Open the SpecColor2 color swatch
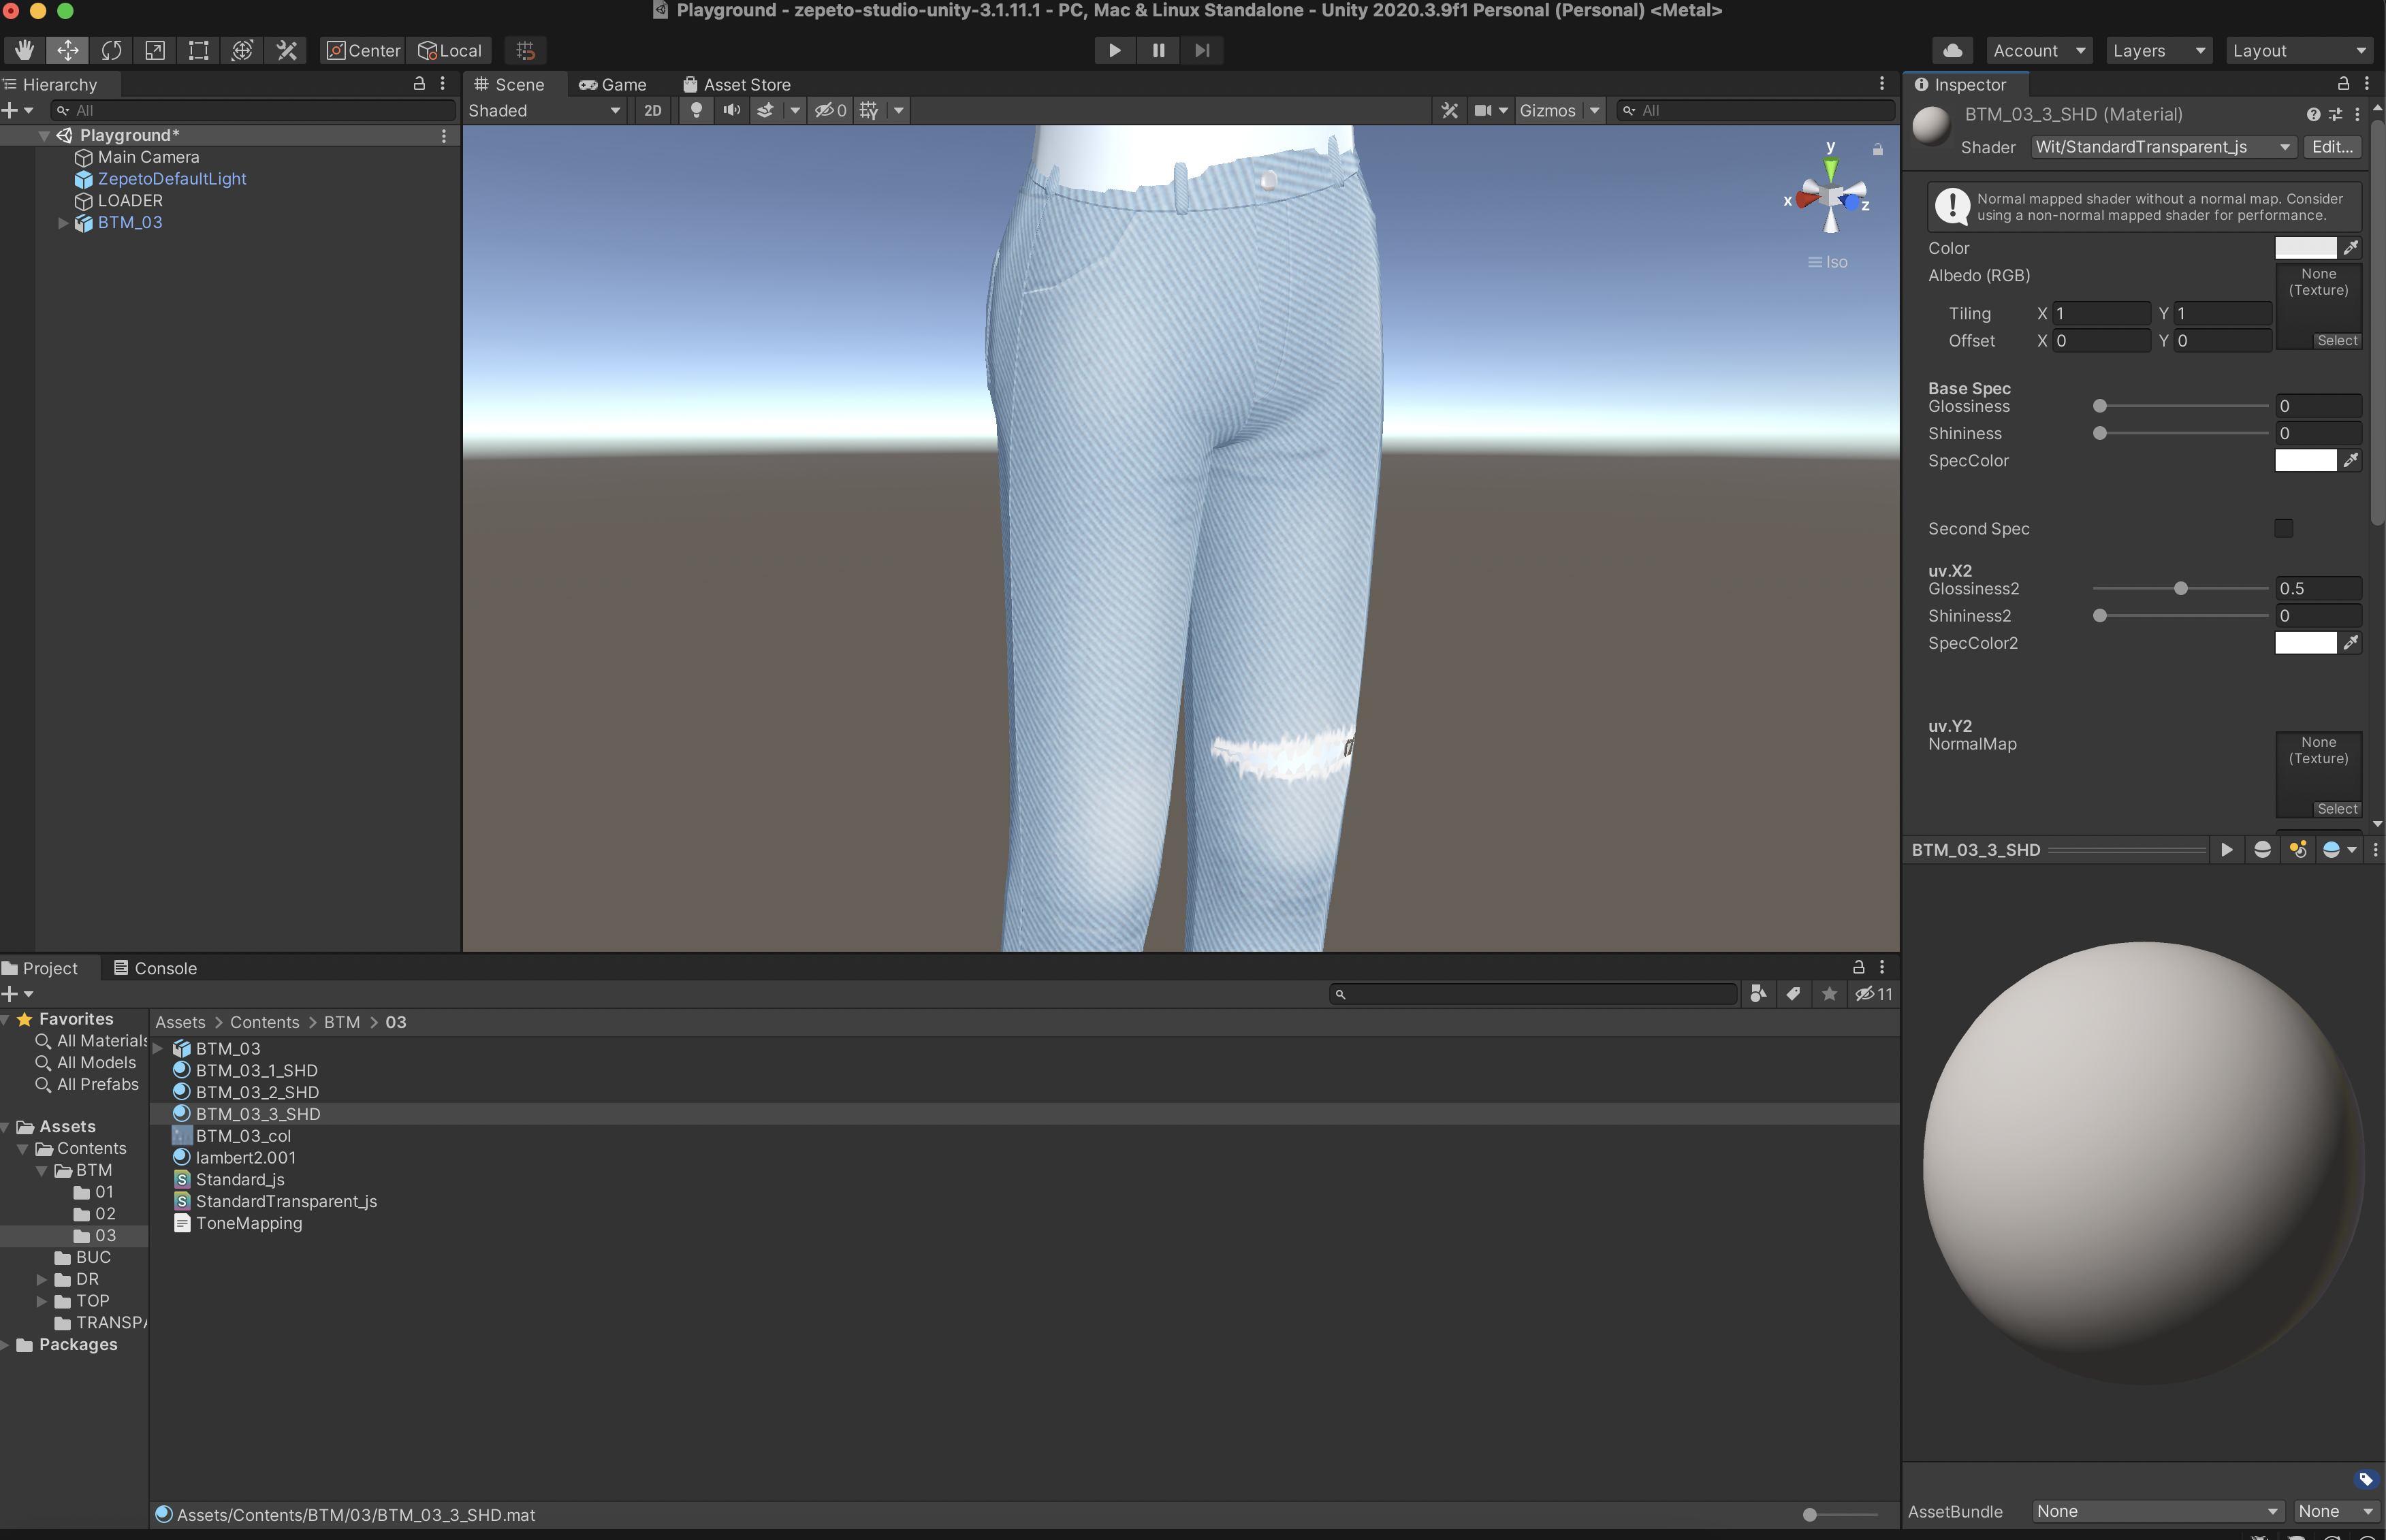The width and height of the screenshot is (2386, 1540). [2305, 643]
